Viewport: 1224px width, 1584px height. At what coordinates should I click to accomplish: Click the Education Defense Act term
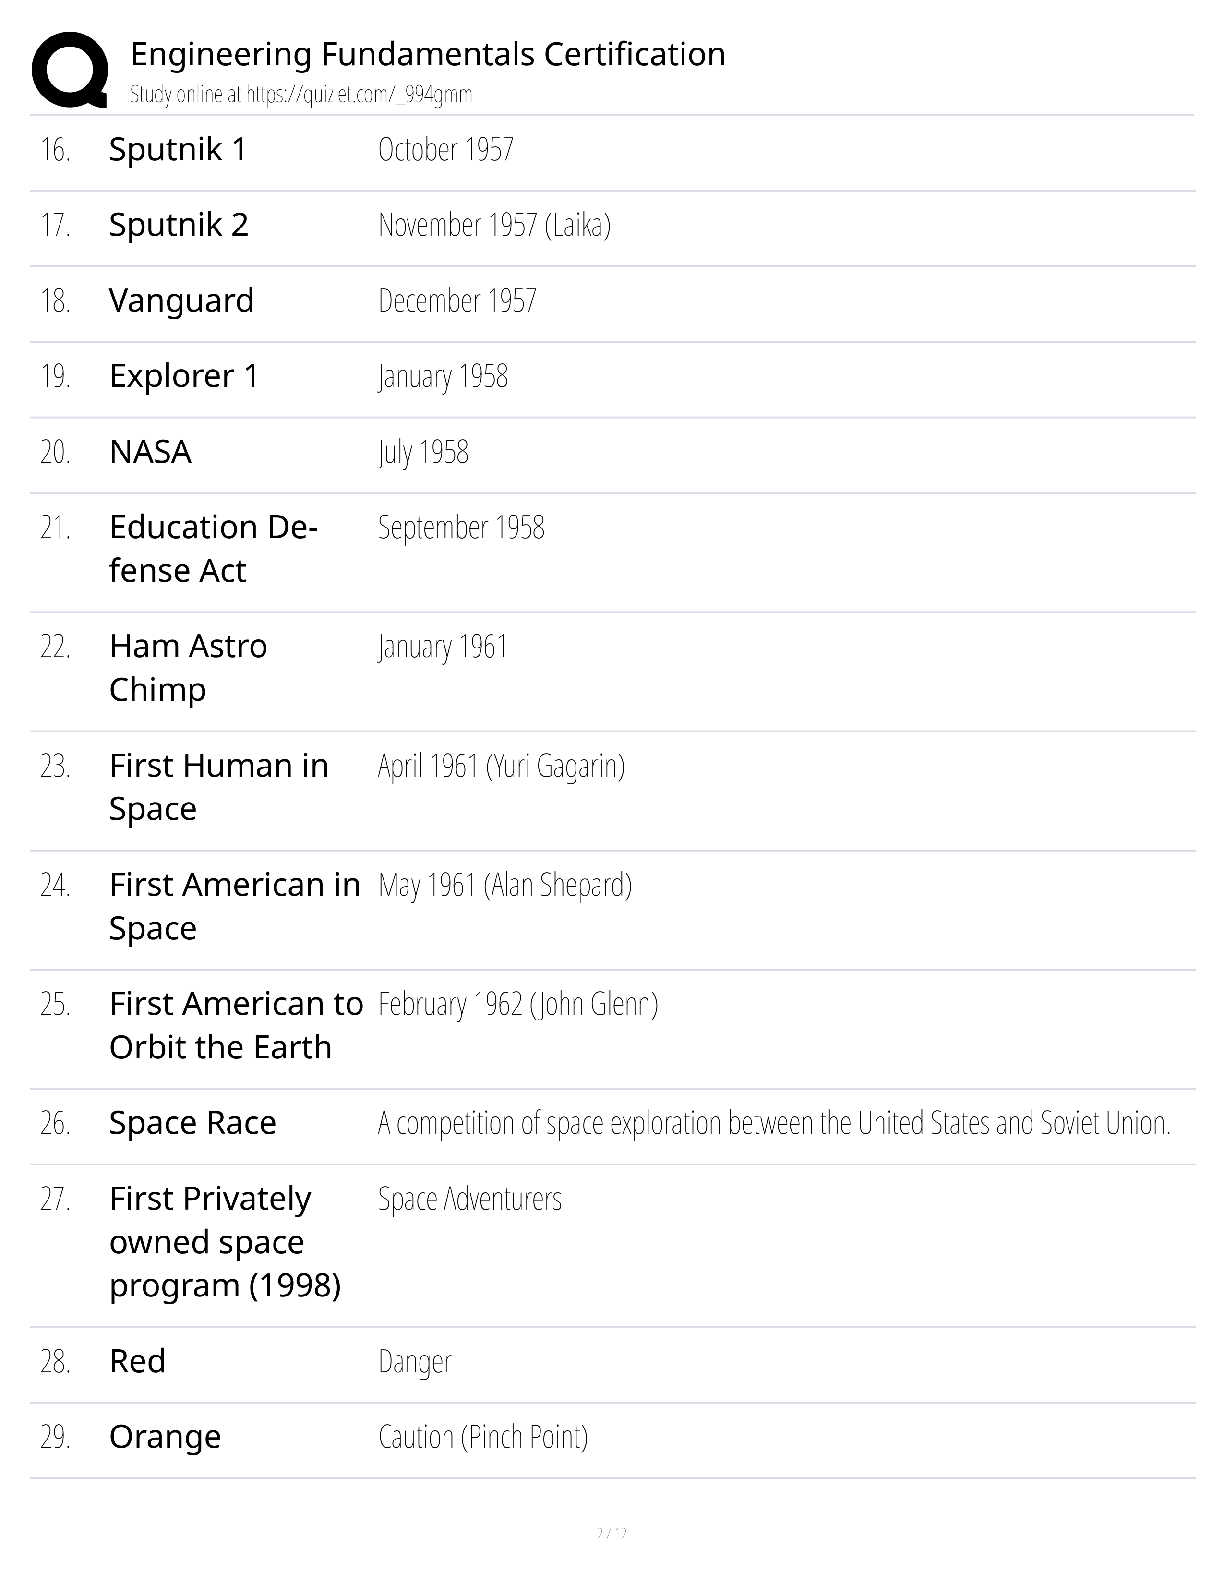213,549
